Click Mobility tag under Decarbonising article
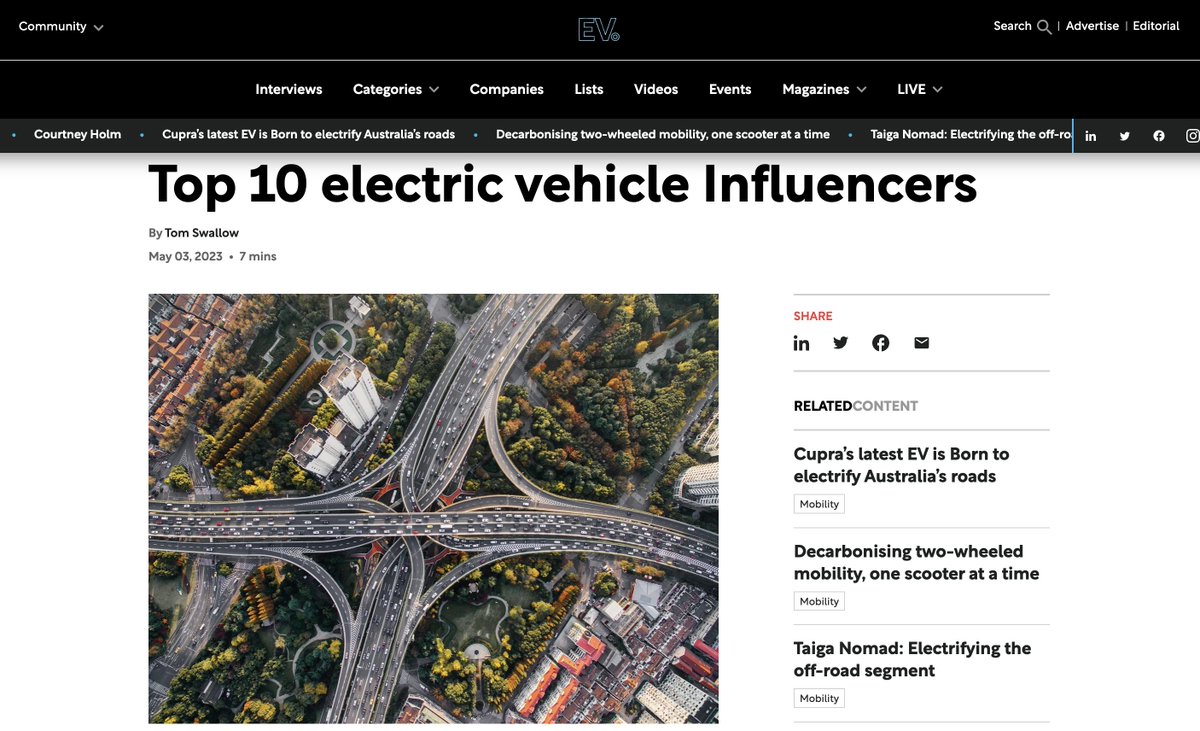This screenshot has height=731, width=1200. tap(819, 601)
